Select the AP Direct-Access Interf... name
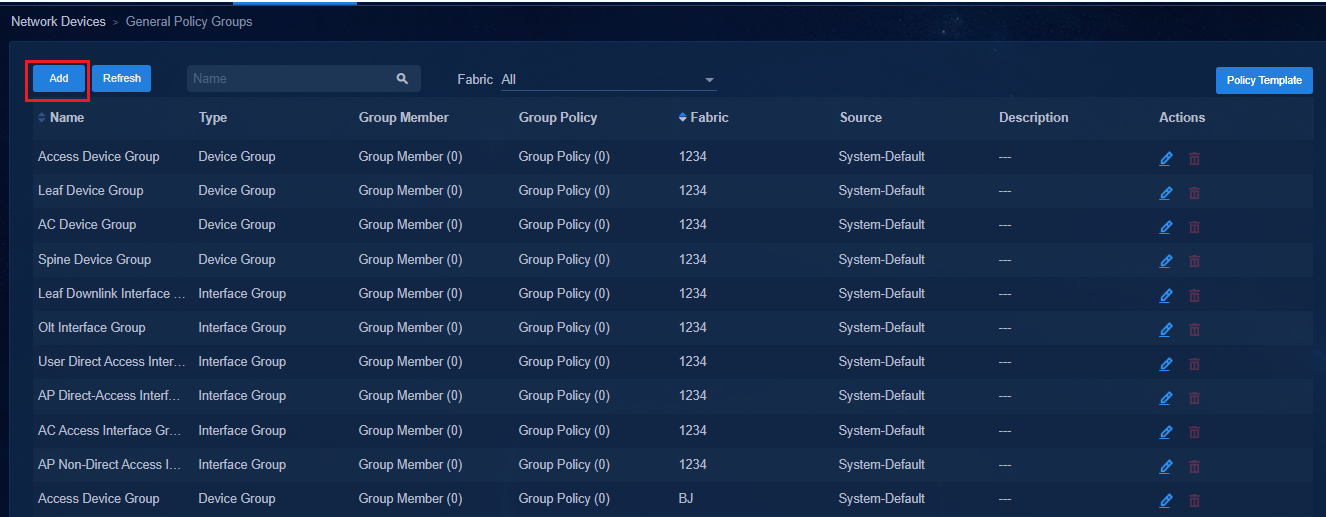 click(x=110, y=395)
